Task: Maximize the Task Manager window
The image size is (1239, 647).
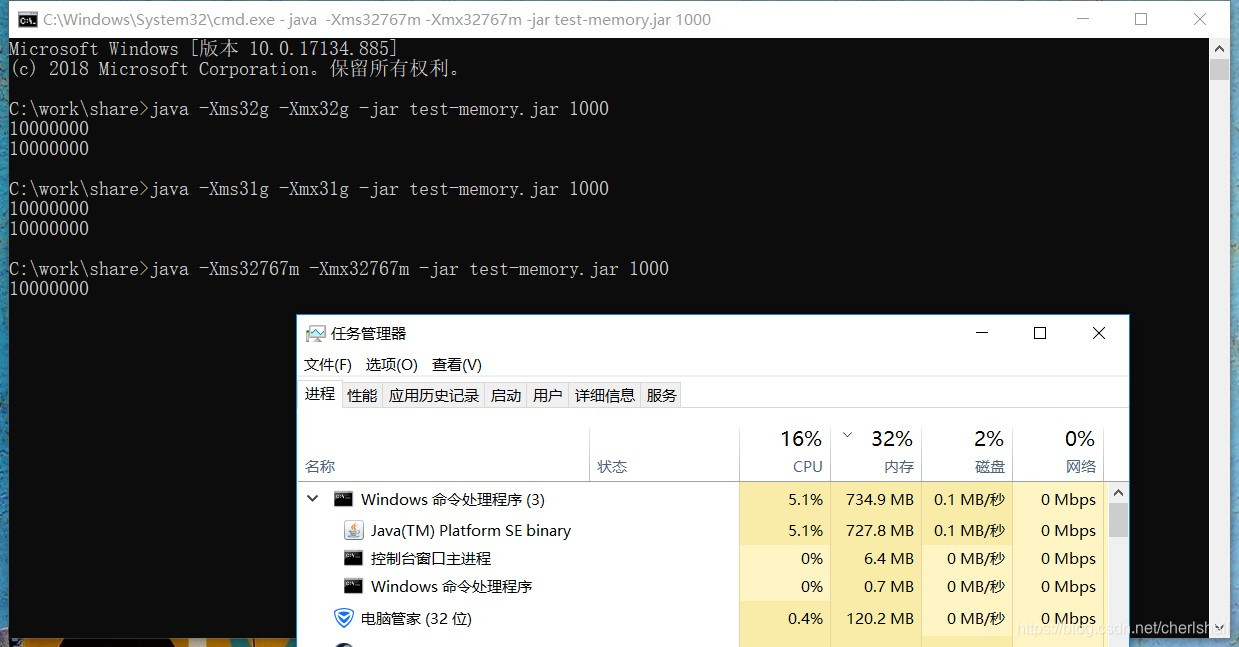Action: tap(1039, 333)
